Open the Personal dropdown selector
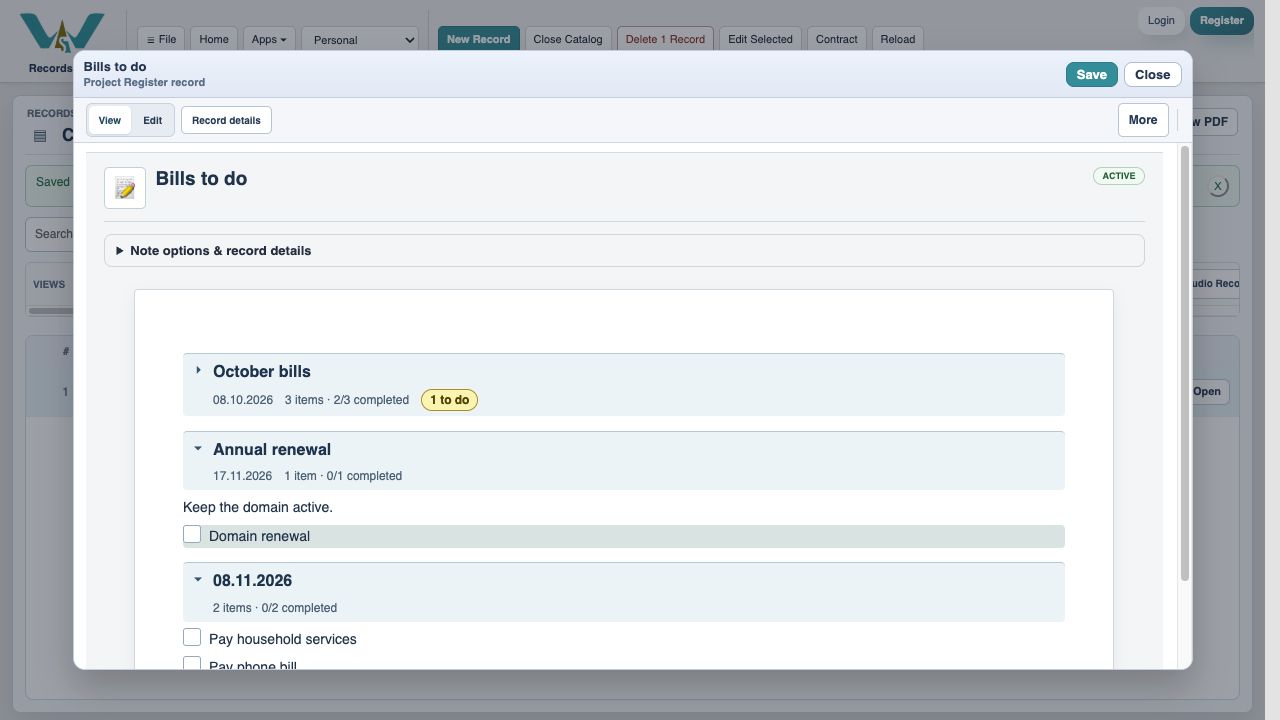1280x720 pixels. (x=360, y=39)
